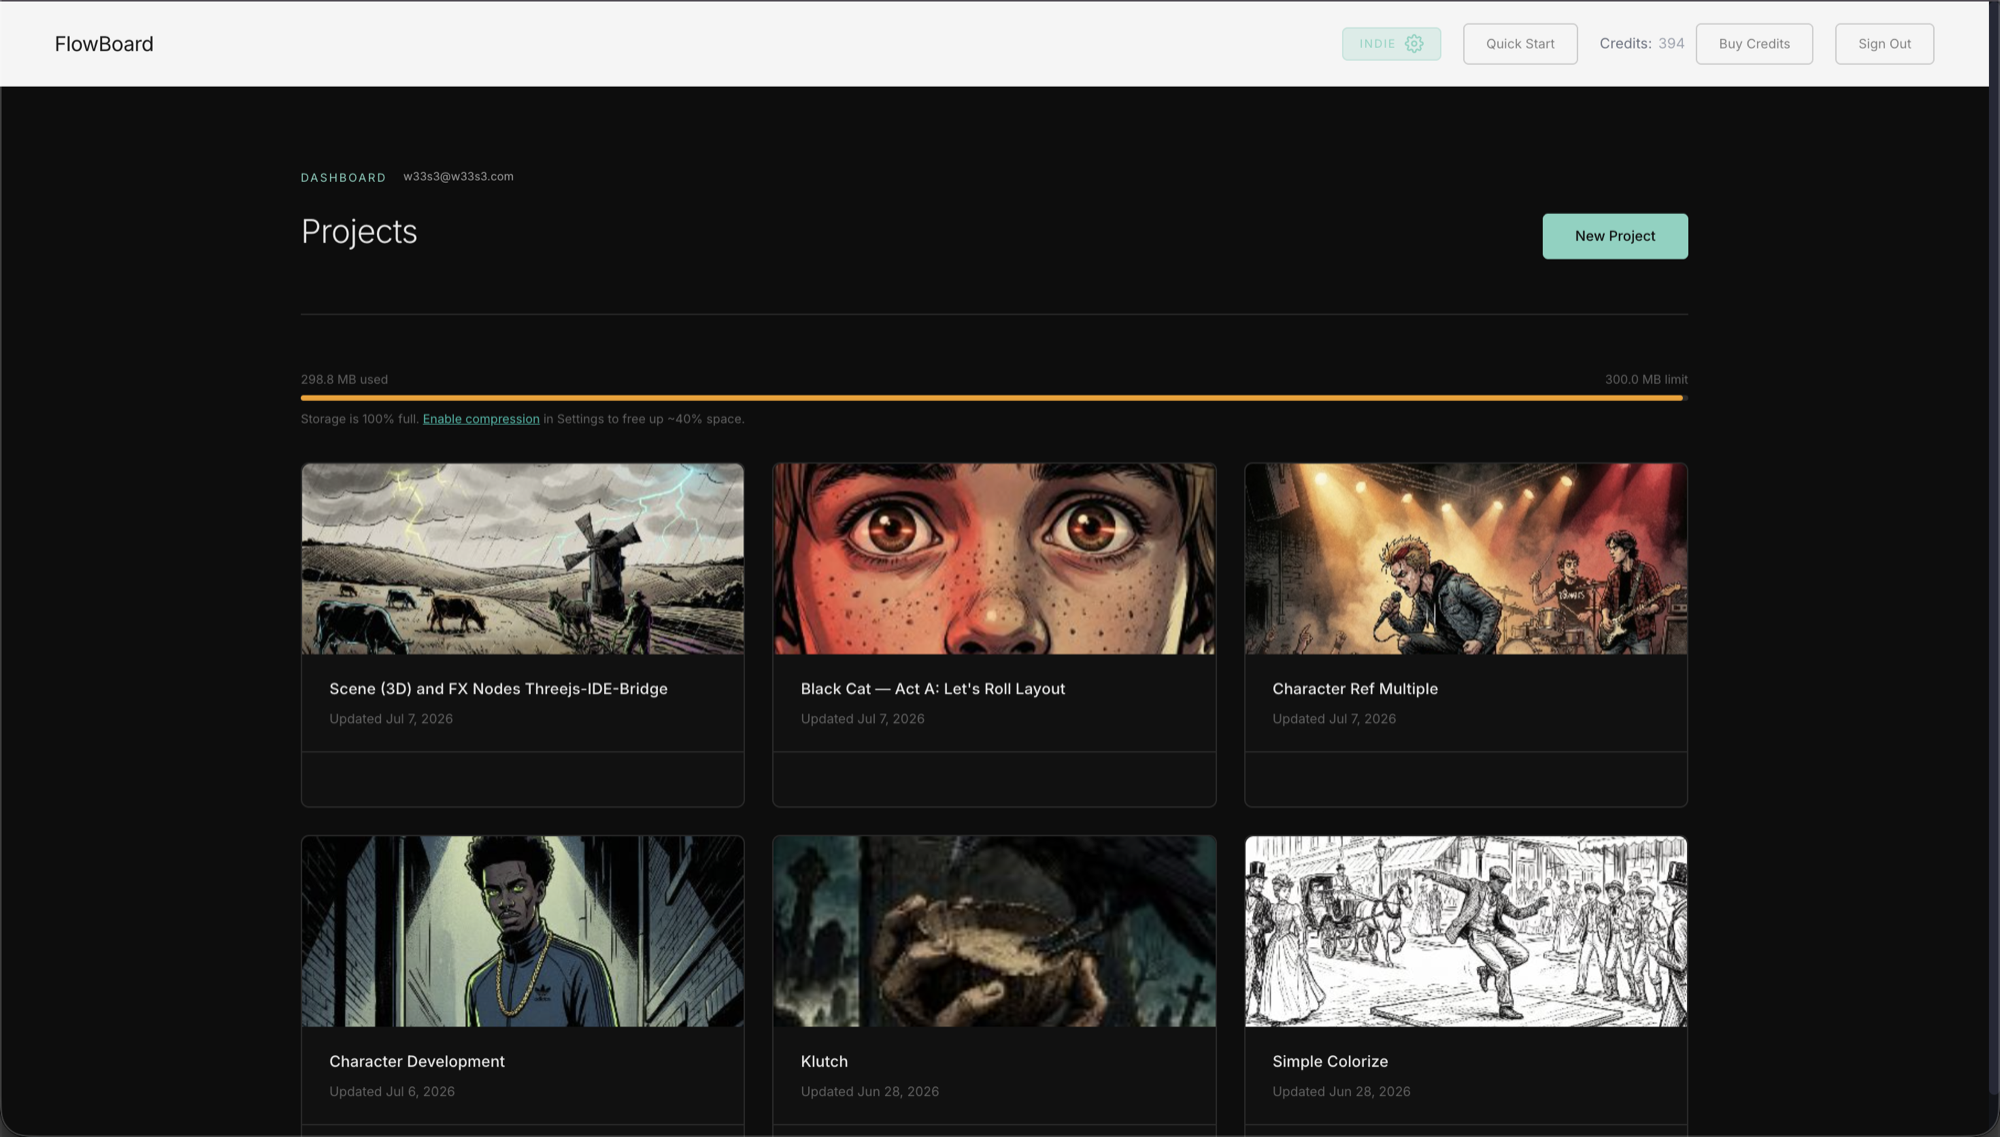
Task: Click 'Updated Jul 7, 2026' under Character Ref Multiple
Action: (x=1334, y=719)
